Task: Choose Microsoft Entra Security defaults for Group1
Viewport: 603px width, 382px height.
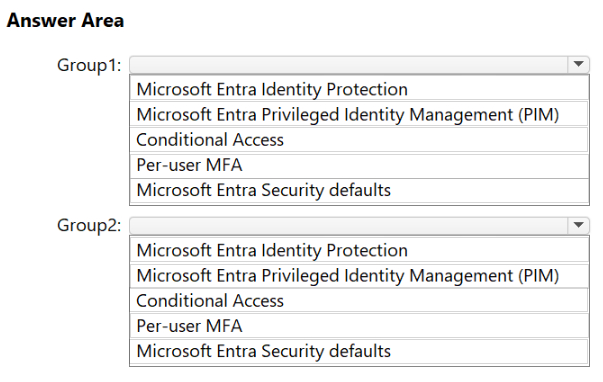Action: point(359,190)
